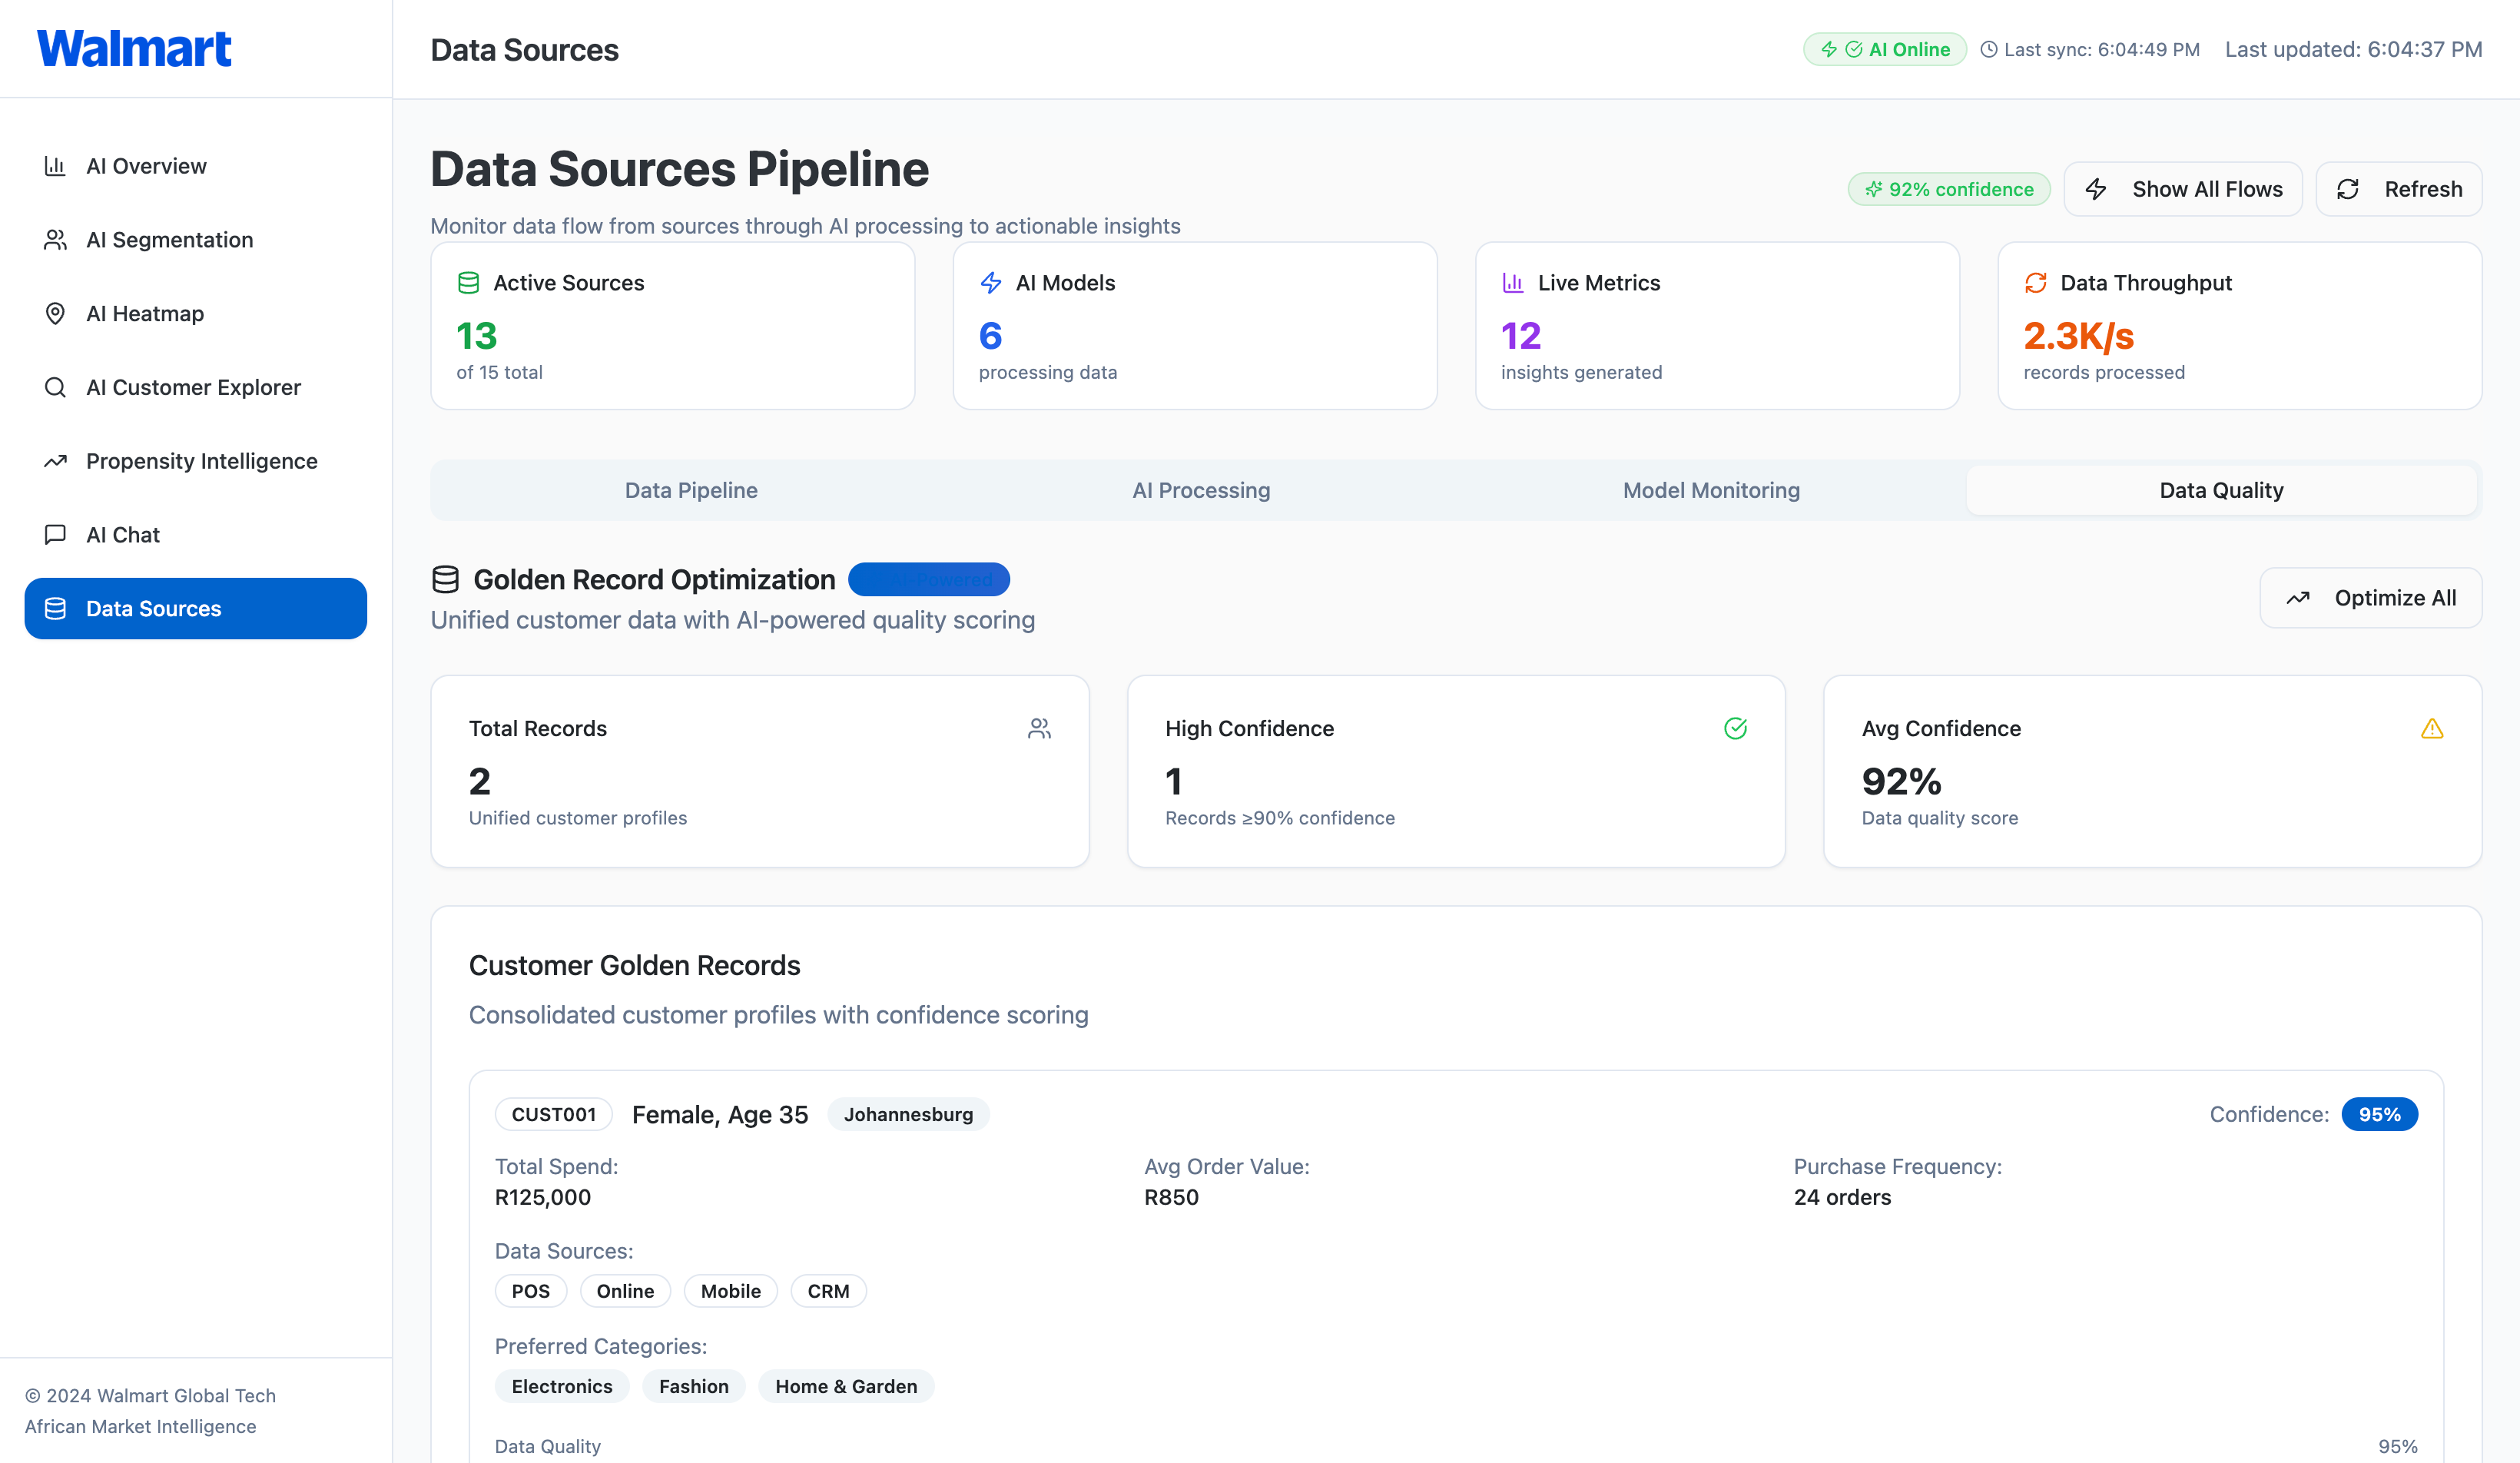The width and height of the screenshot is (2520, 1463).
Task: Click the Total Records users icon
Action: tap(1039, 728)
